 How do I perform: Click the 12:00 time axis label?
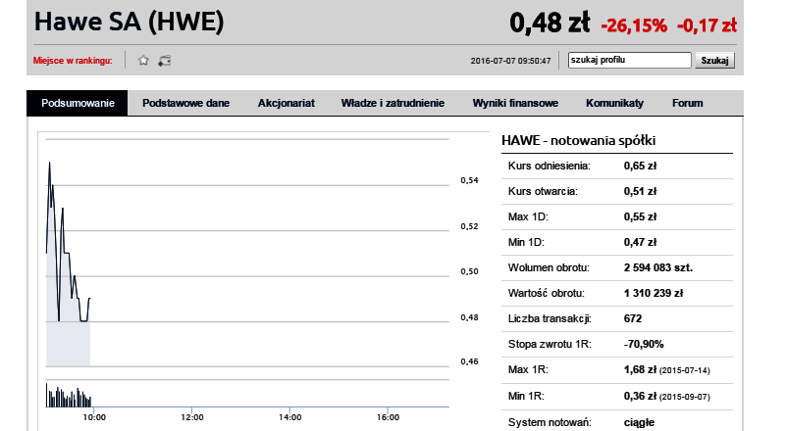pos(192,417)
